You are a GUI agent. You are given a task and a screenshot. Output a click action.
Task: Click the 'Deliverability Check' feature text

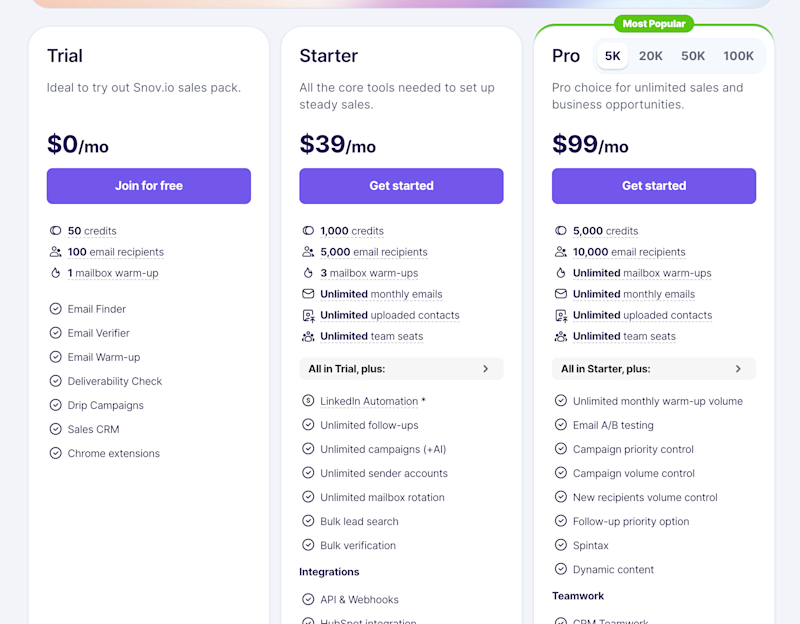coord(115,381)
